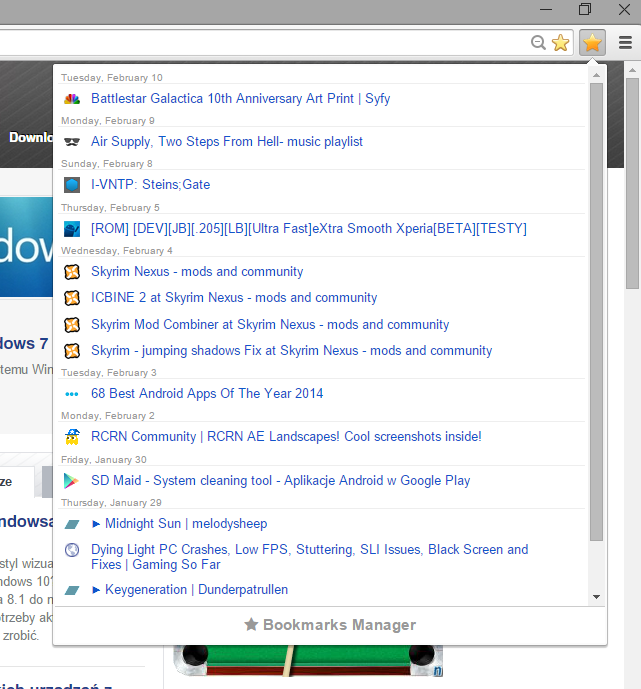The height and width of the screenshot is (689, 641).
Task: Click the Bandcamp favicon beside Keygeneration
Action: tap(72, 590)
